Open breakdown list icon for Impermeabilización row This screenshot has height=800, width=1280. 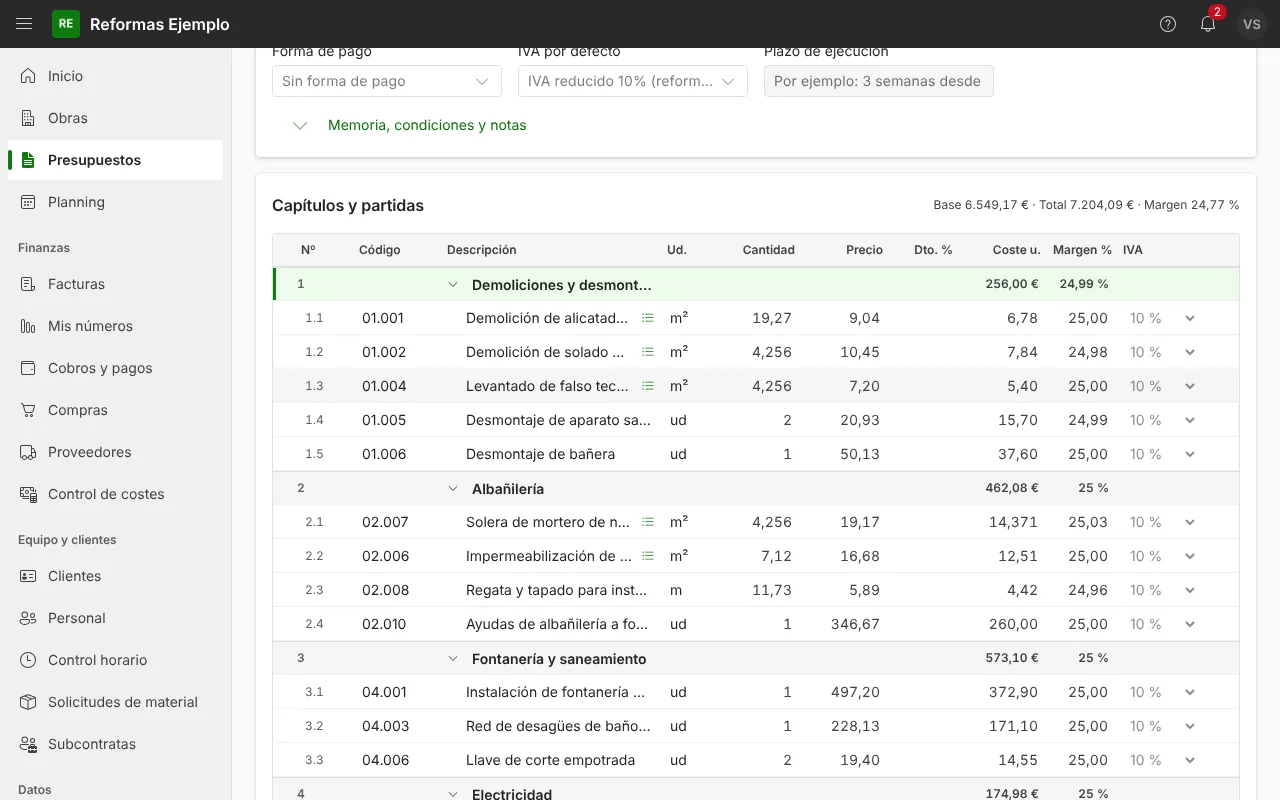tap(648, 556)
